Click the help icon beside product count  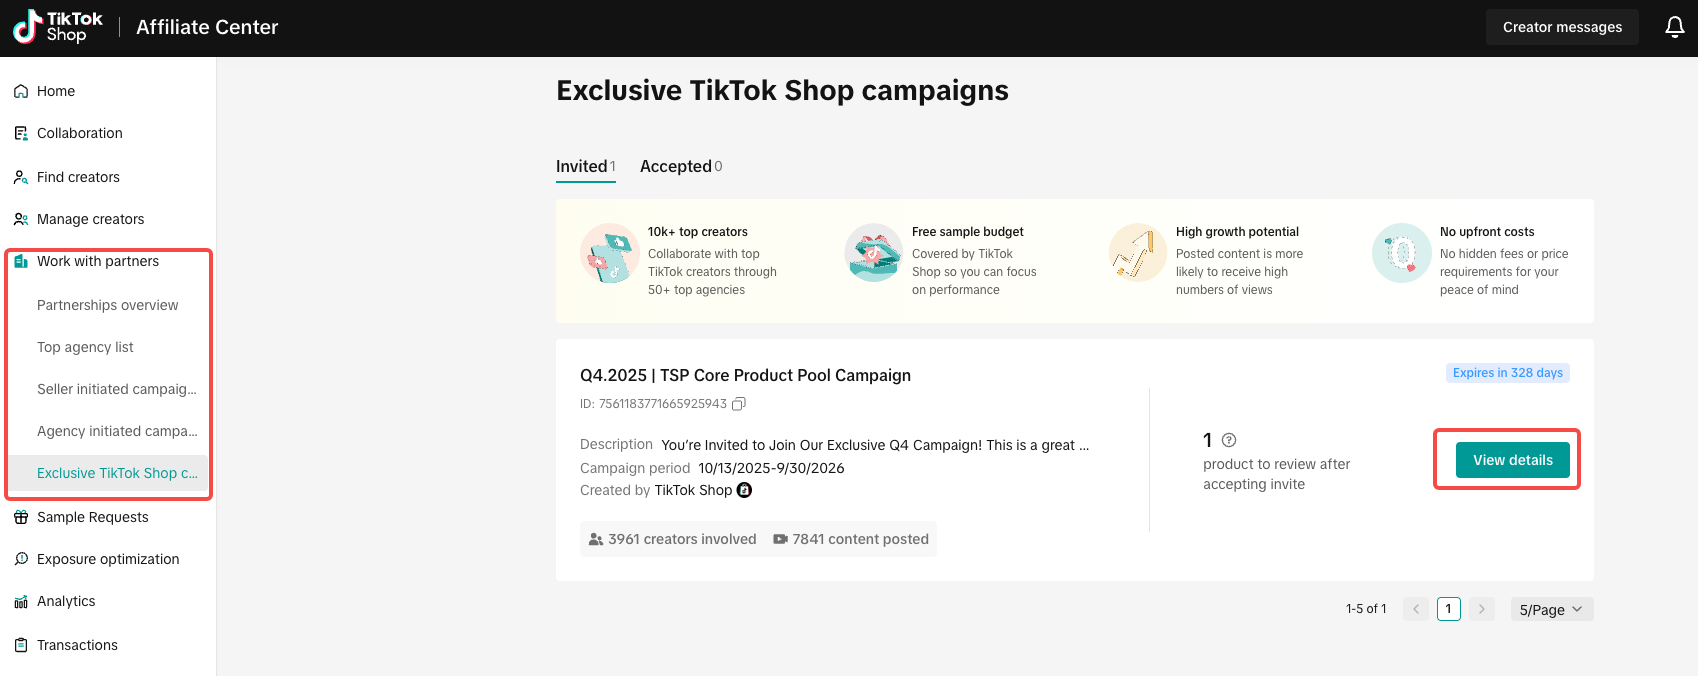coord(1229,440)
